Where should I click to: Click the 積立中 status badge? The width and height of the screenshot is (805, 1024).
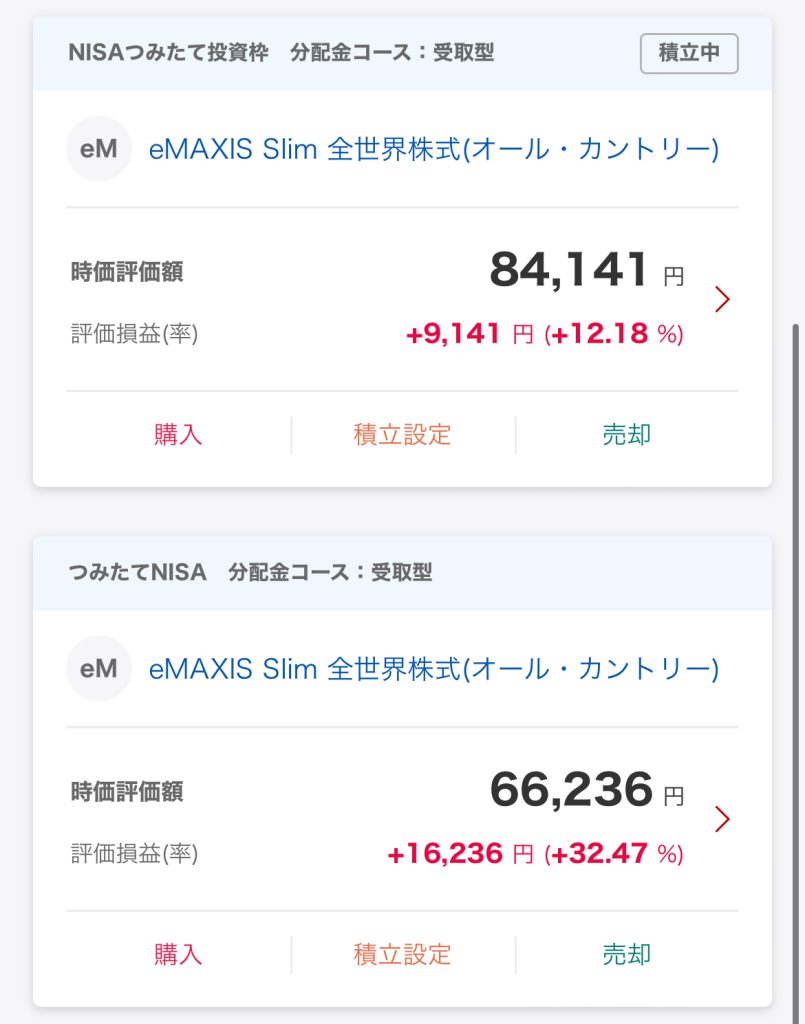point(689,53)
